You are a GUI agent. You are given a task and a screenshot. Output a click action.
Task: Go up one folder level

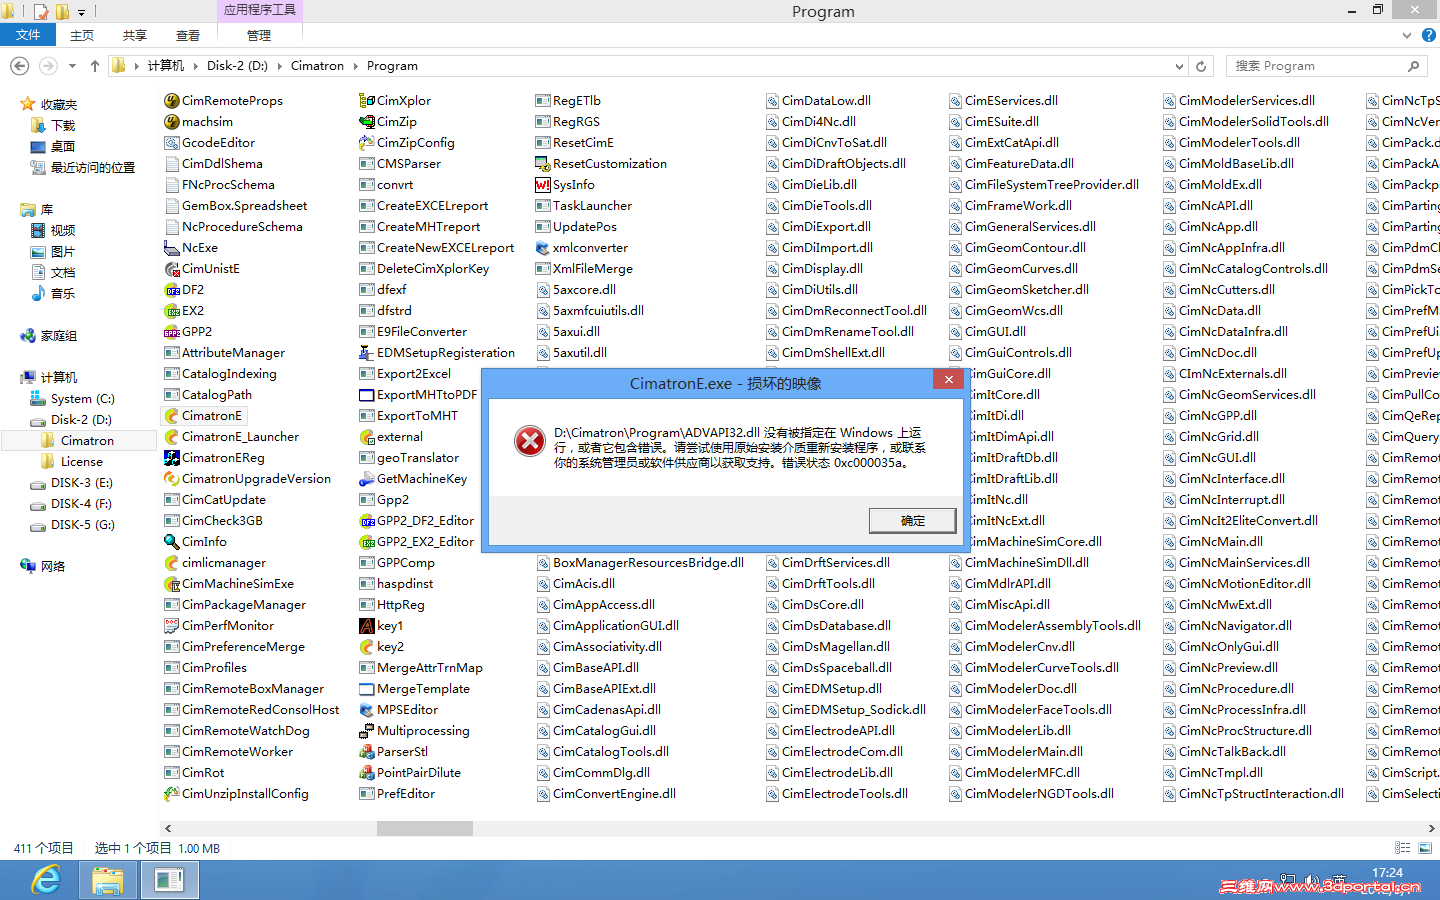pyautogui.click(x=95, y=66)
